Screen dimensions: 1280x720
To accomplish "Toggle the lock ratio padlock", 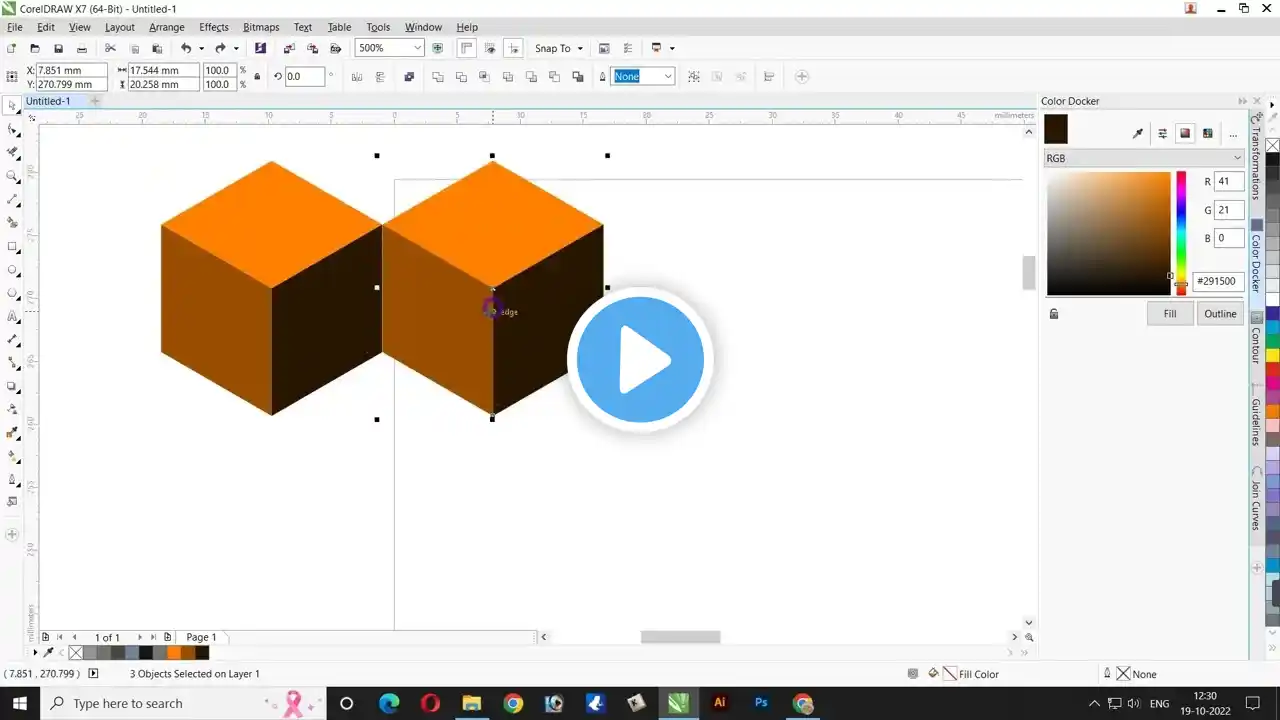I will coord(257,77).
